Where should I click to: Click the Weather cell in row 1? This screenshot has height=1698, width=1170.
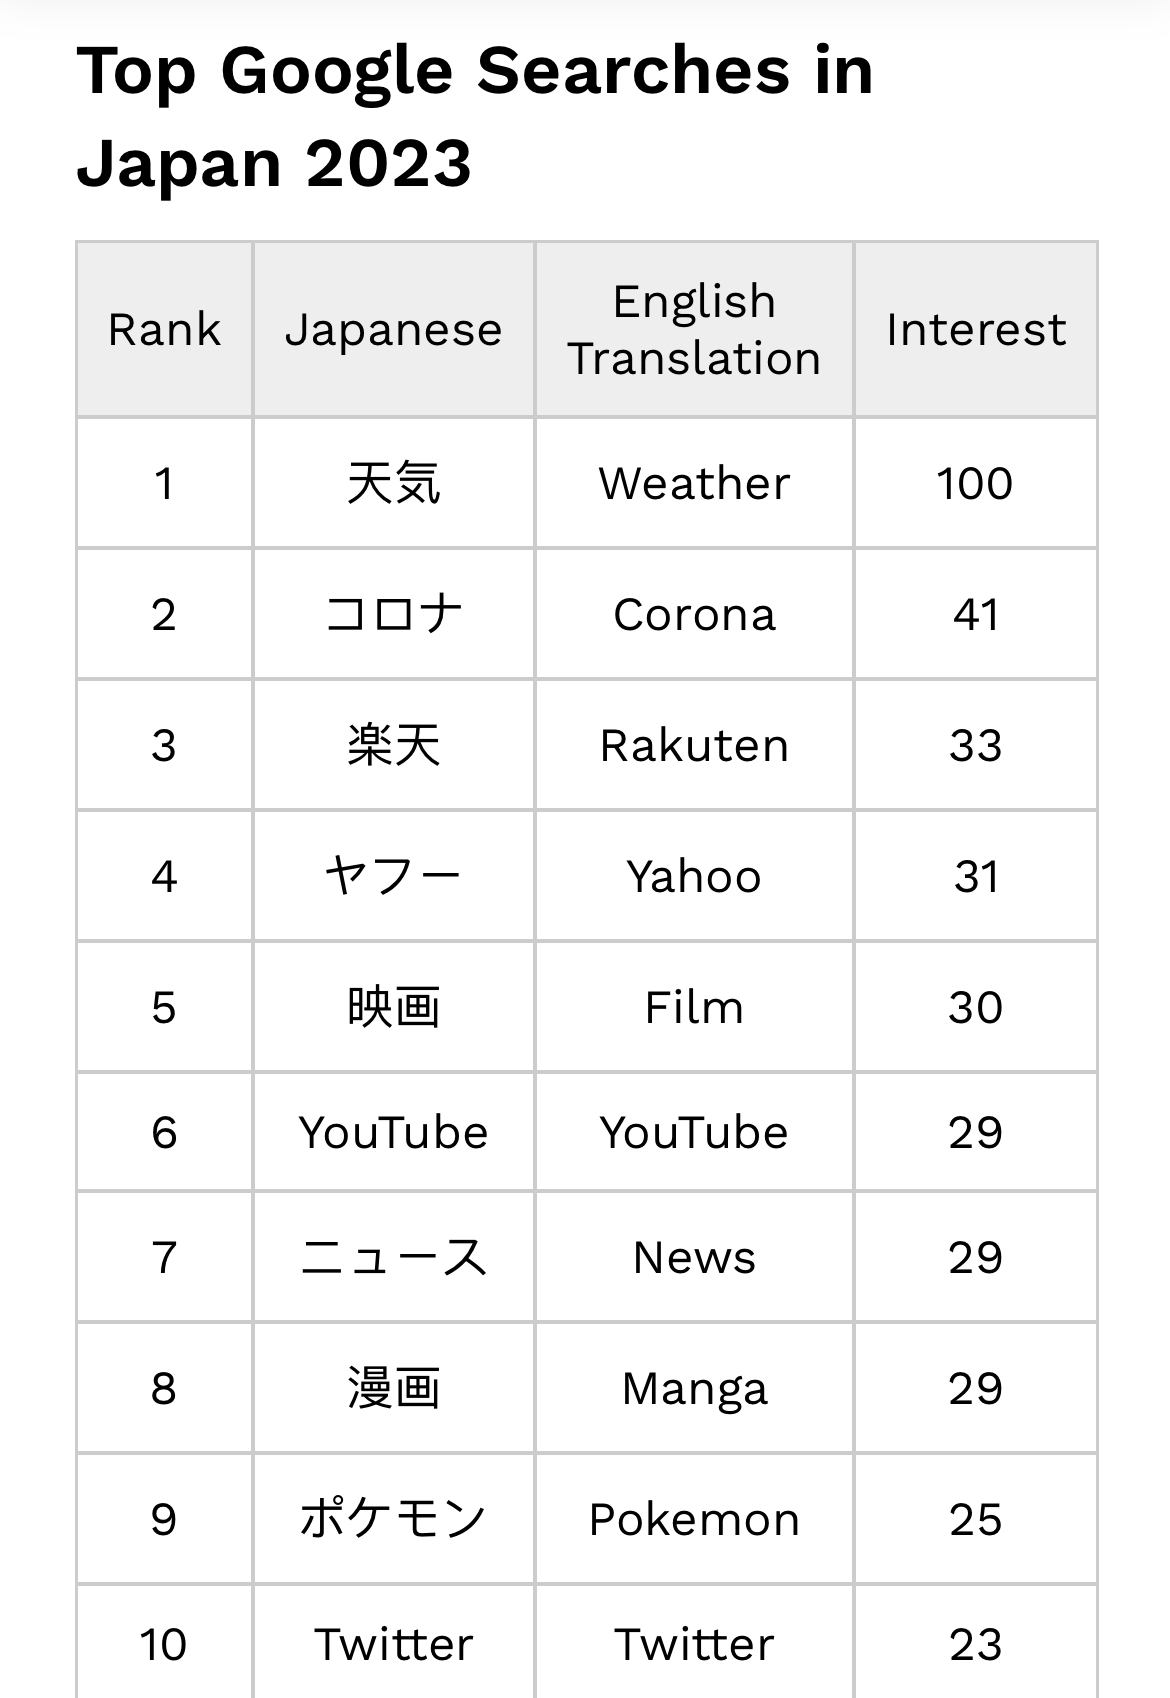point(694,484)
